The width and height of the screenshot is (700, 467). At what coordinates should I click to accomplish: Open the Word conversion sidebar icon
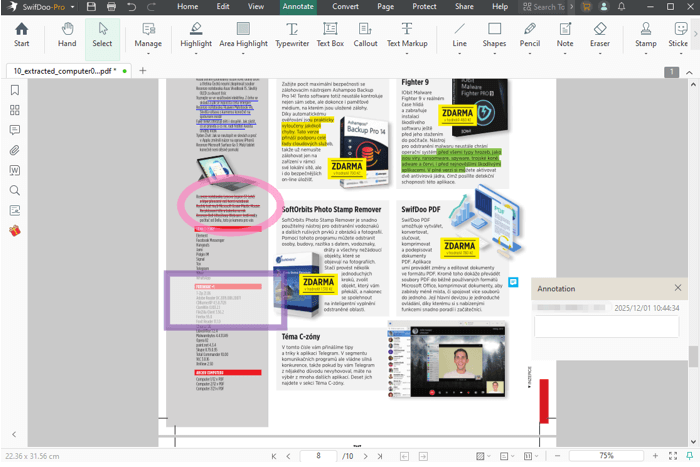click(x=15, y=171)
